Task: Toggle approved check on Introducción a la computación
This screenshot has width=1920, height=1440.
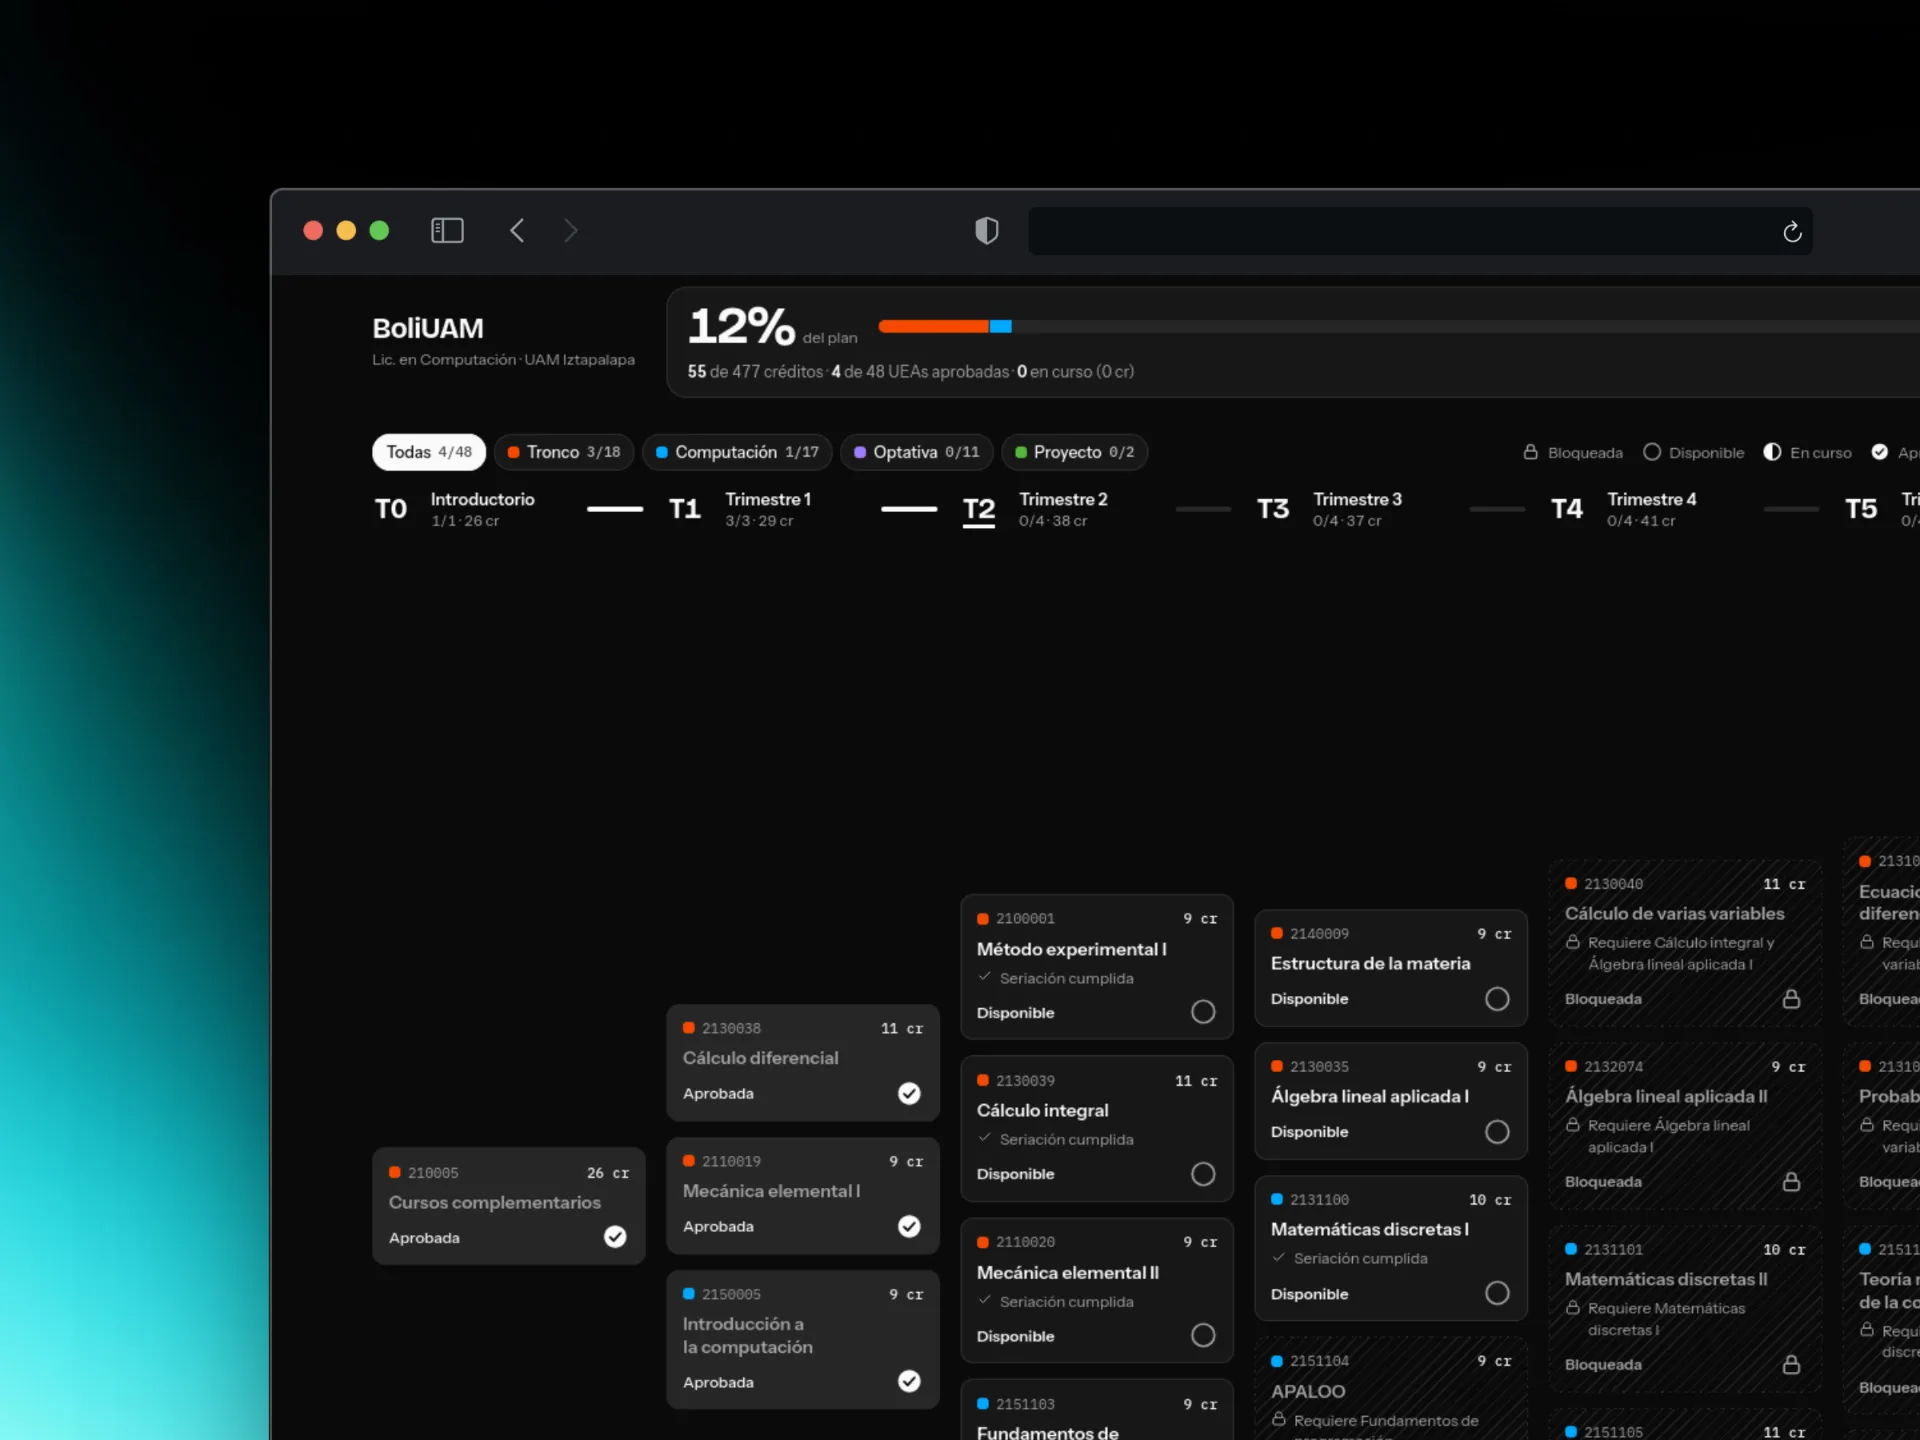Action: [909, 1381]
